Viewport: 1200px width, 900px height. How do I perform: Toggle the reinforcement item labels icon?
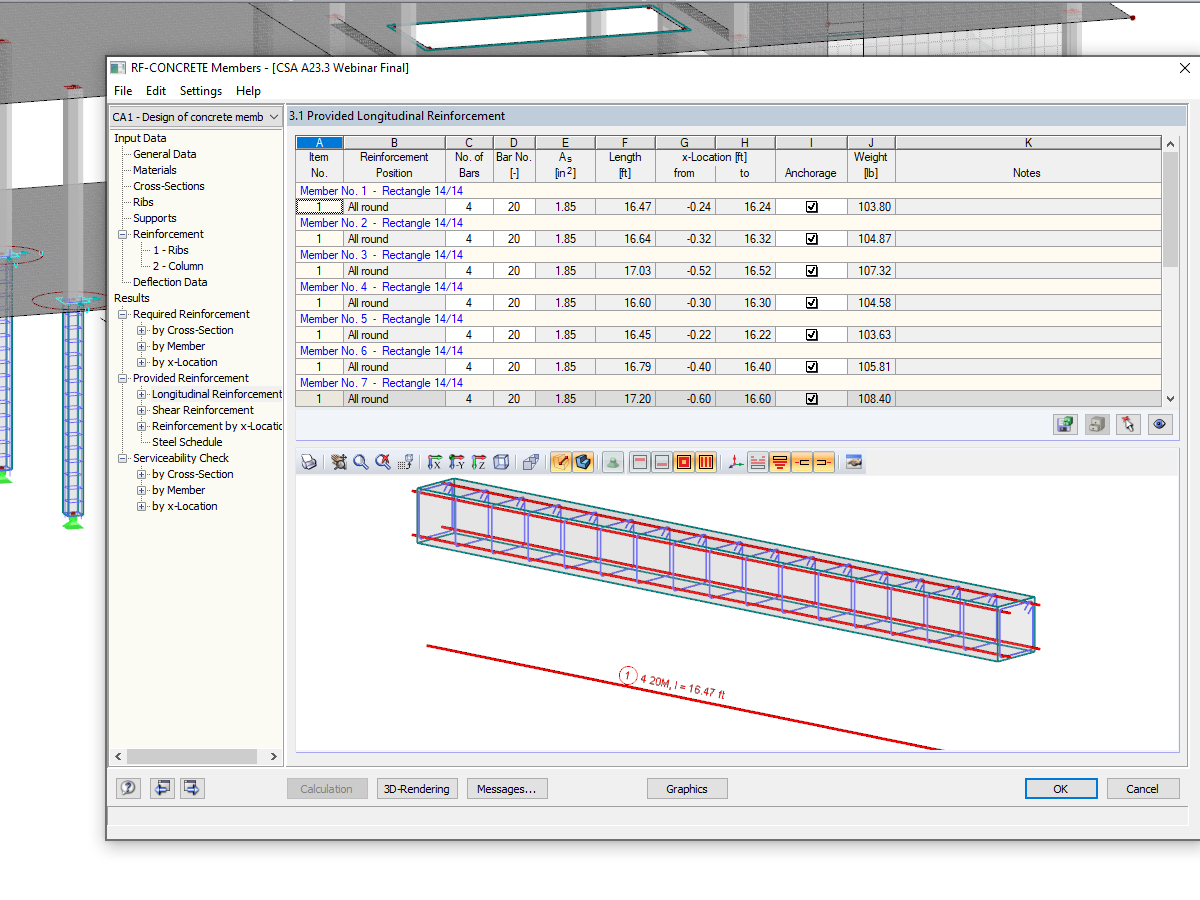(780, 462)
